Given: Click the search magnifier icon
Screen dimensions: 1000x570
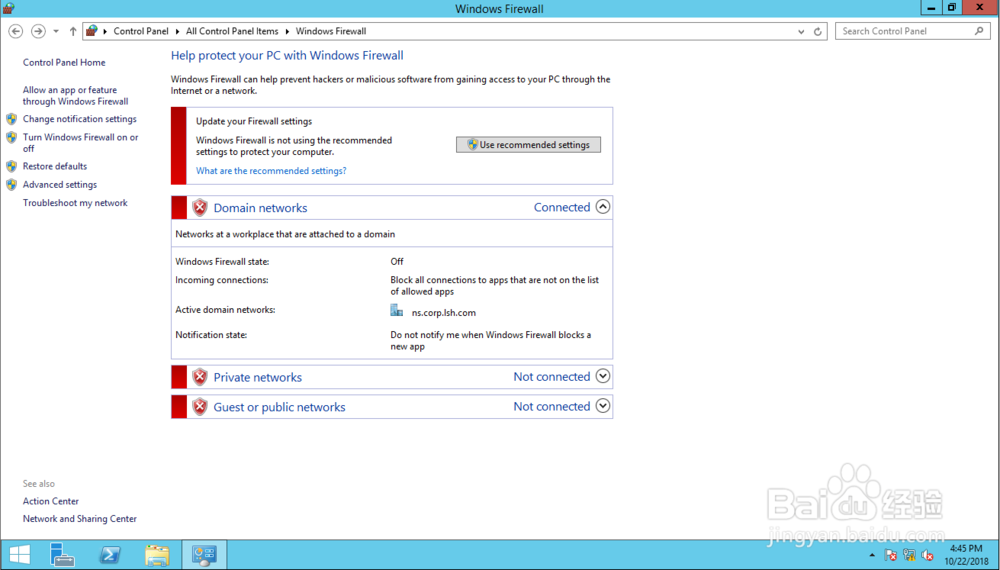Looking at the screenshot, I should (979, 31).
